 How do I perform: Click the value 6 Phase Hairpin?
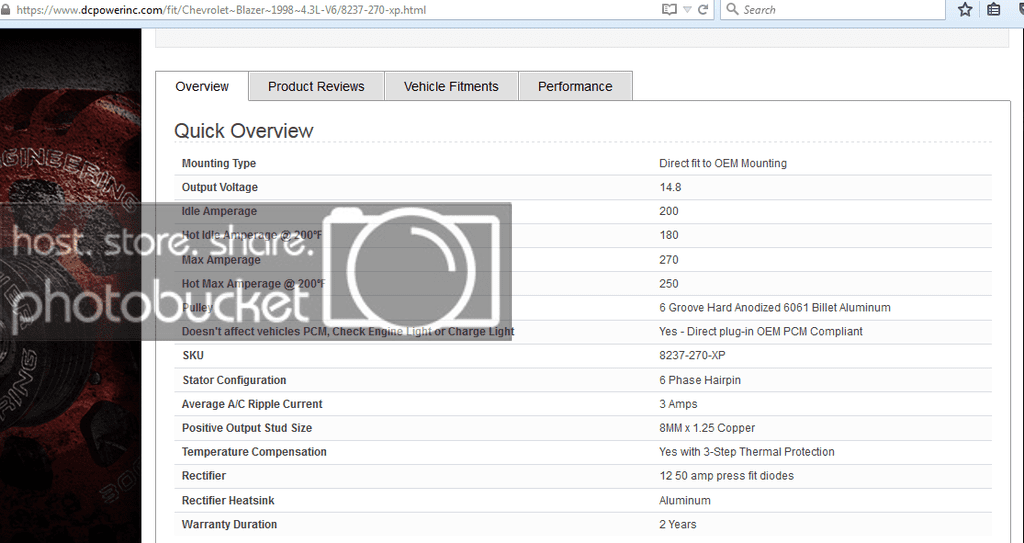(699, 380)
